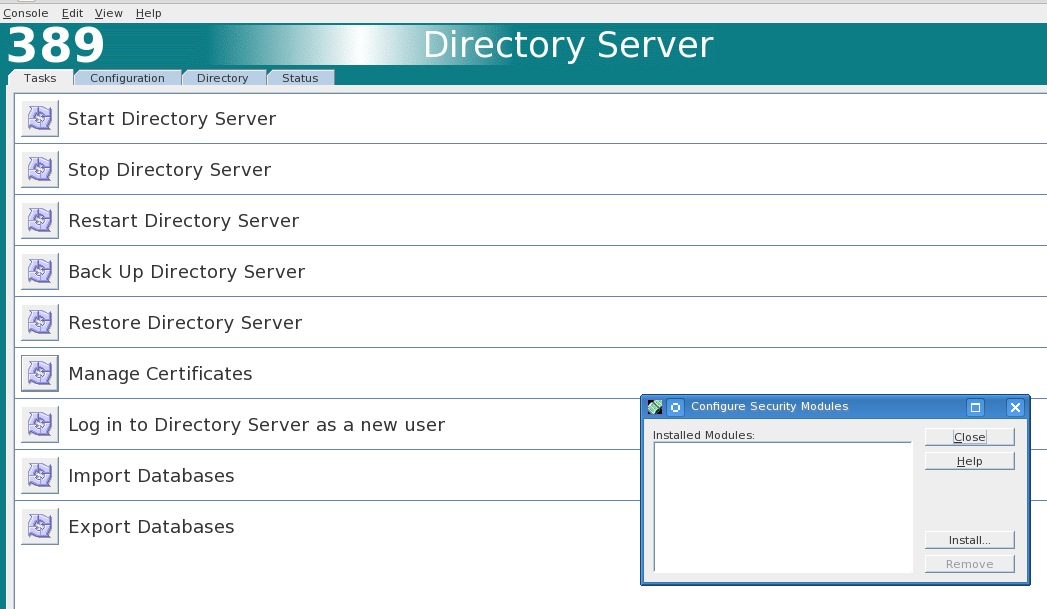Click the 'Installed Modules:' label

click(x=703, y=435)
